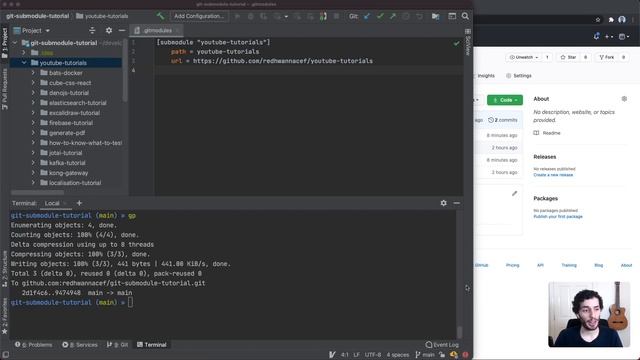This screenshot has height=360, width=640.
Task: Click the main branch widget in status bar
Action: 425,355
